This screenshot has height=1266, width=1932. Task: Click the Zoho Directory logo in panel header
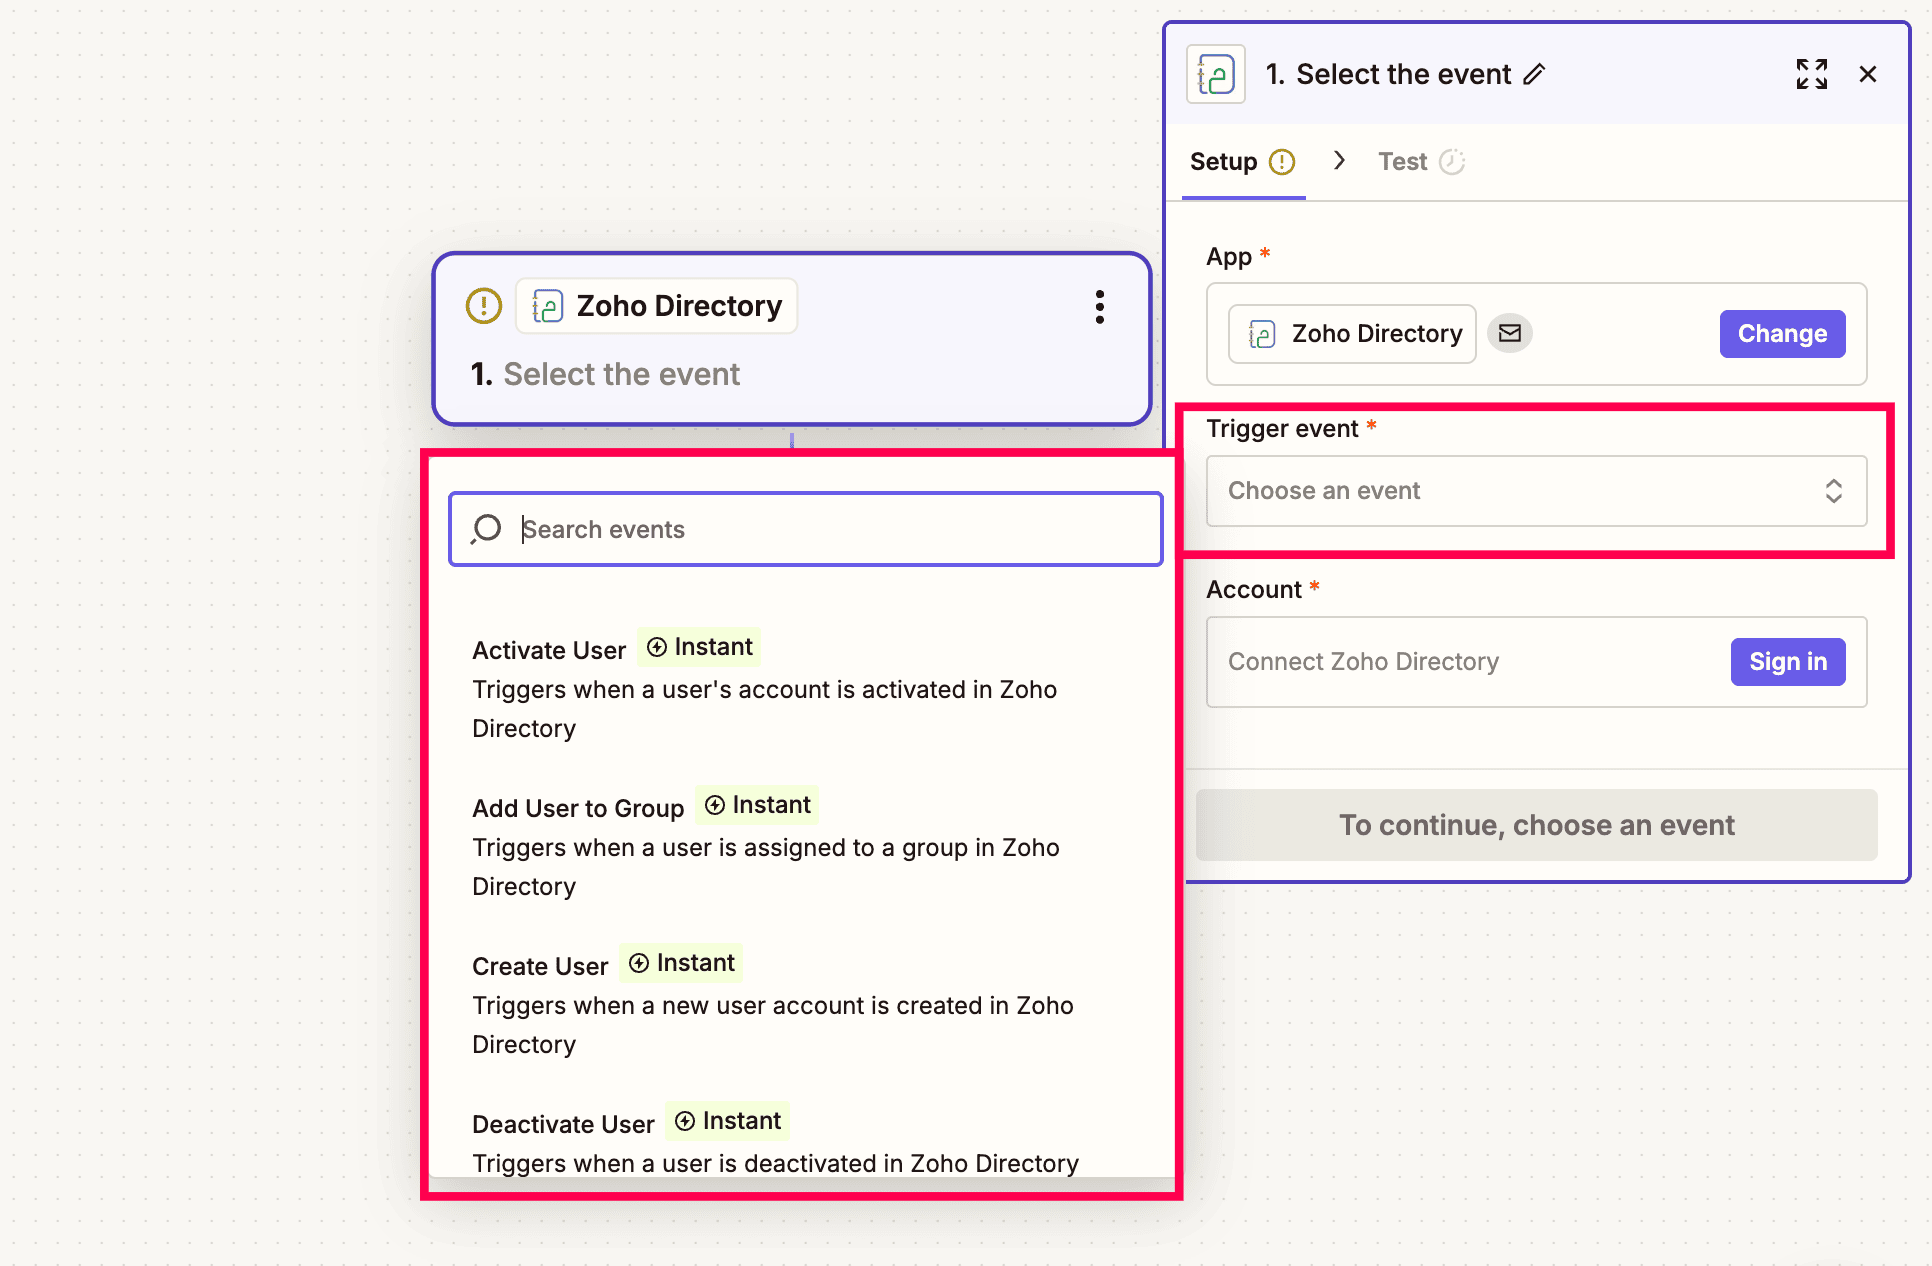pos(1216,74)
